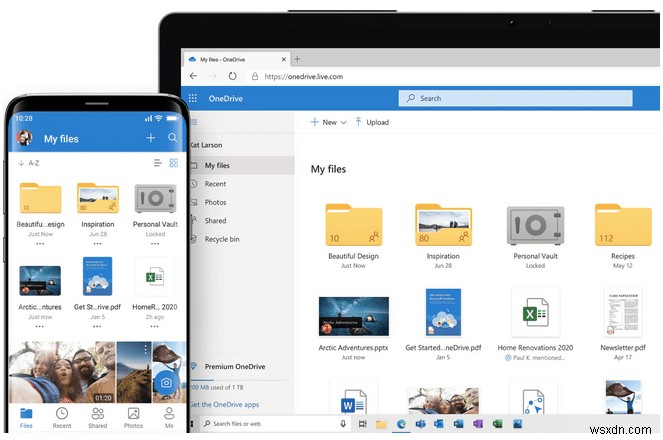This screenshot has width=663, height=440.
Task: Click the browser forward arrow
Action: (x=213, y=76)
